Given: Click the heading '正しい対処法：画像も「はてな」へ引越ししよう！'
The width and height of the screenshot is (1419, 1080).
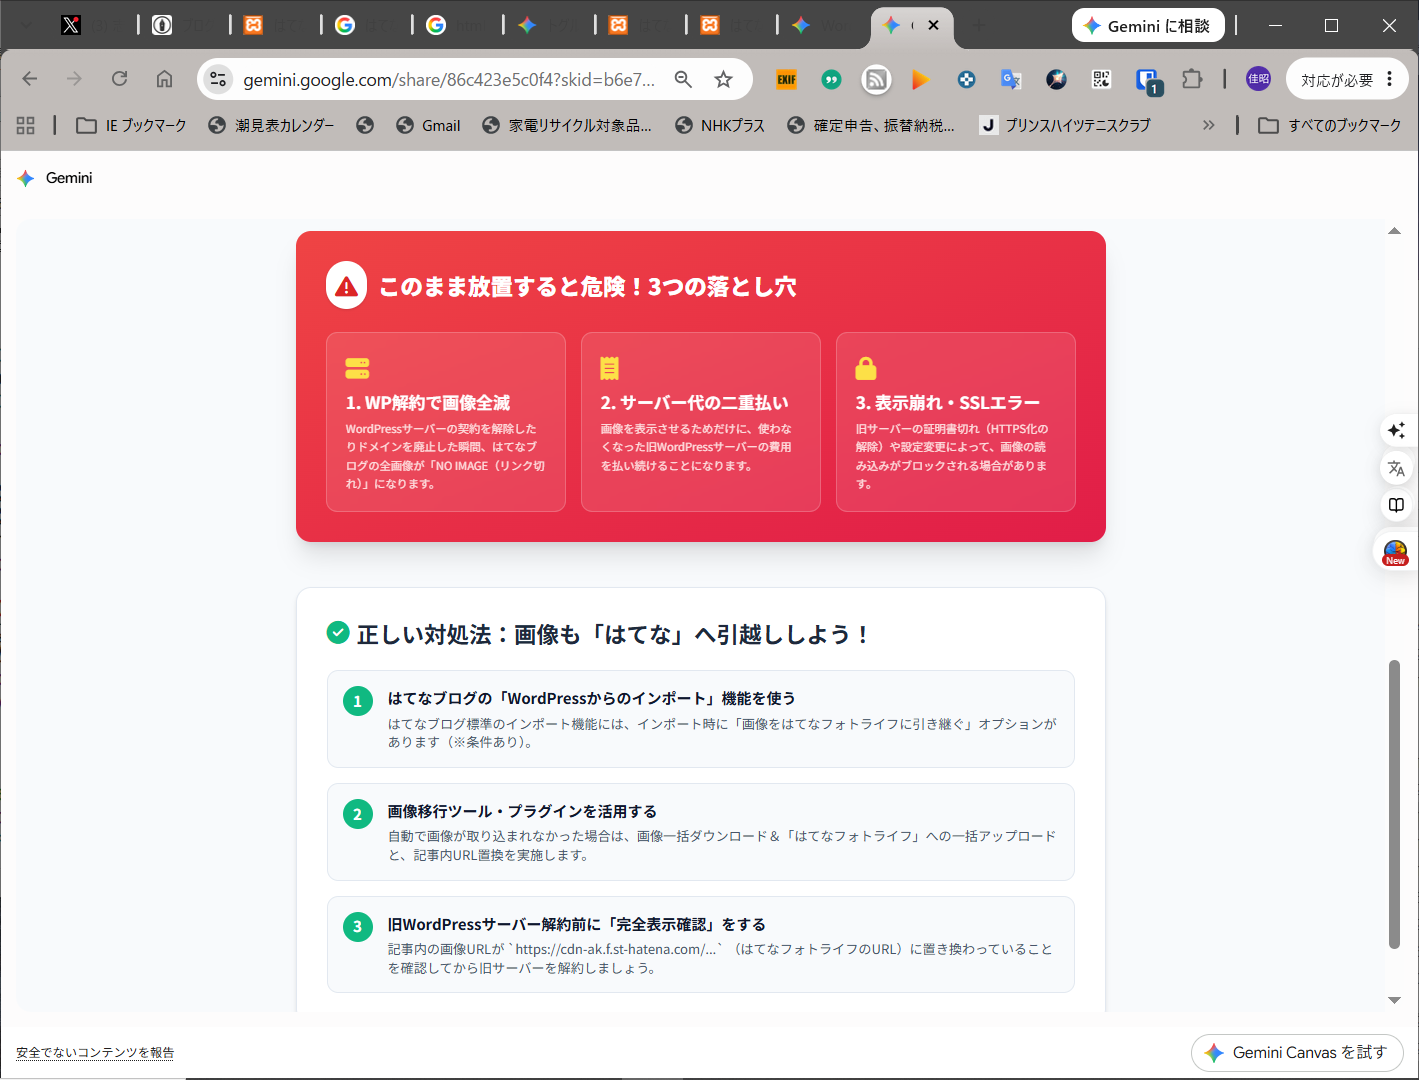Looking at the screenshot, I should click(613, 635).
